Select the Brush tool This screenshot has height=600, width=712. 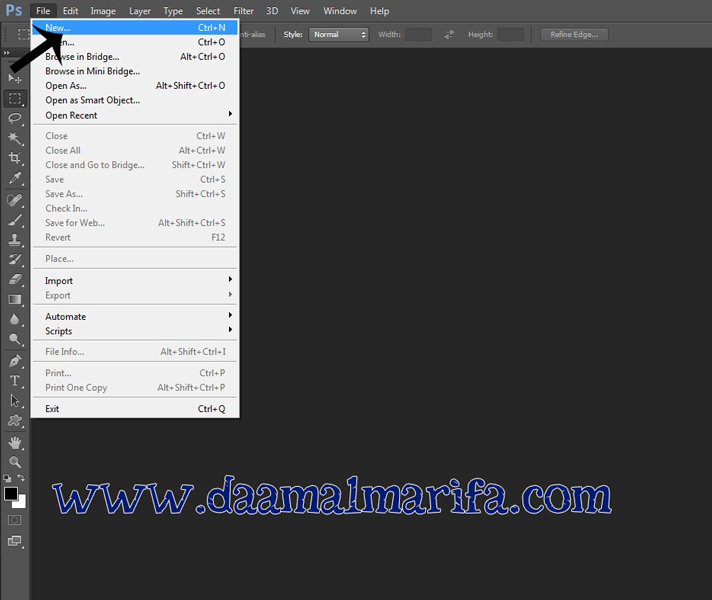point(15,220)
